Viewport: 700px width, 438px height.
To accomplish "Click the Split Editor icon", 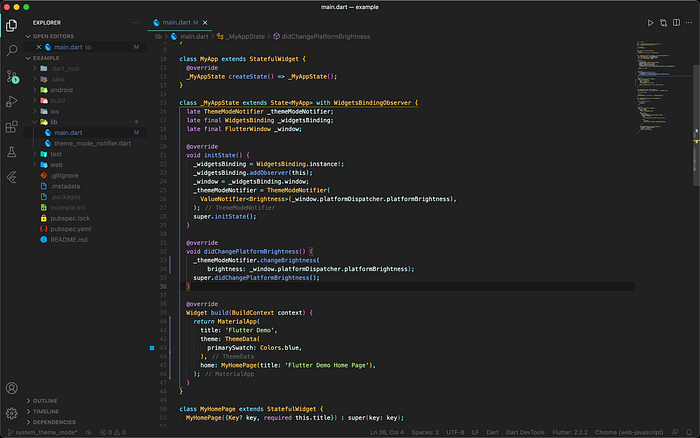I will click(x=676, y=23).
